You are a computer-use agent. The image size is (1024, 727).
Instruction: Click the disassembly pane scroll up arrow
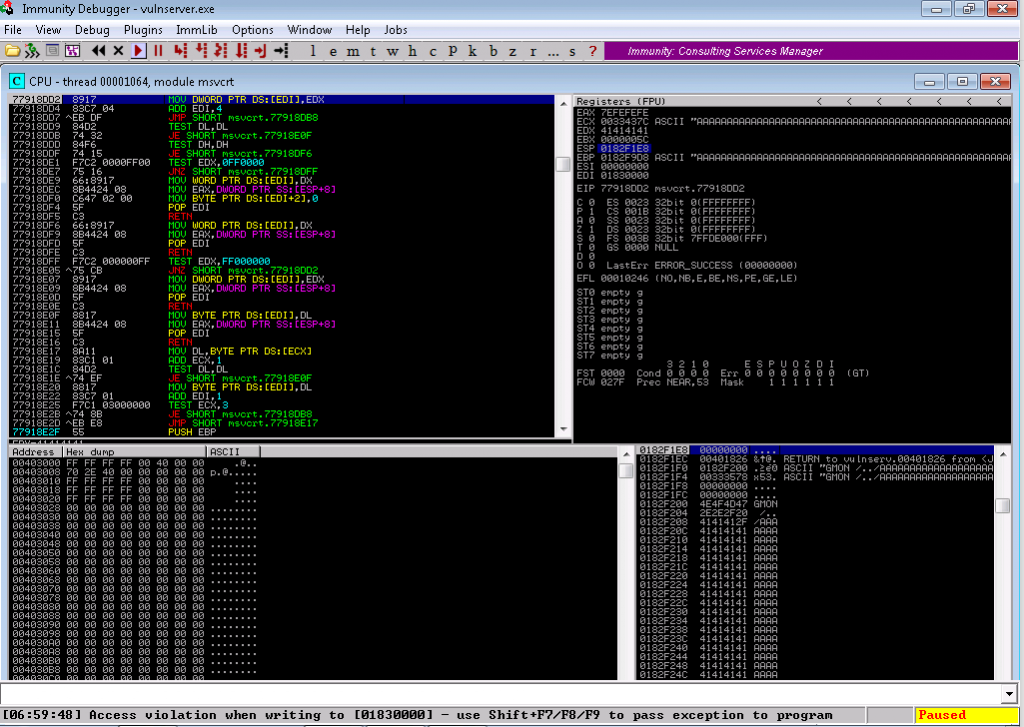tap(563, 103)
